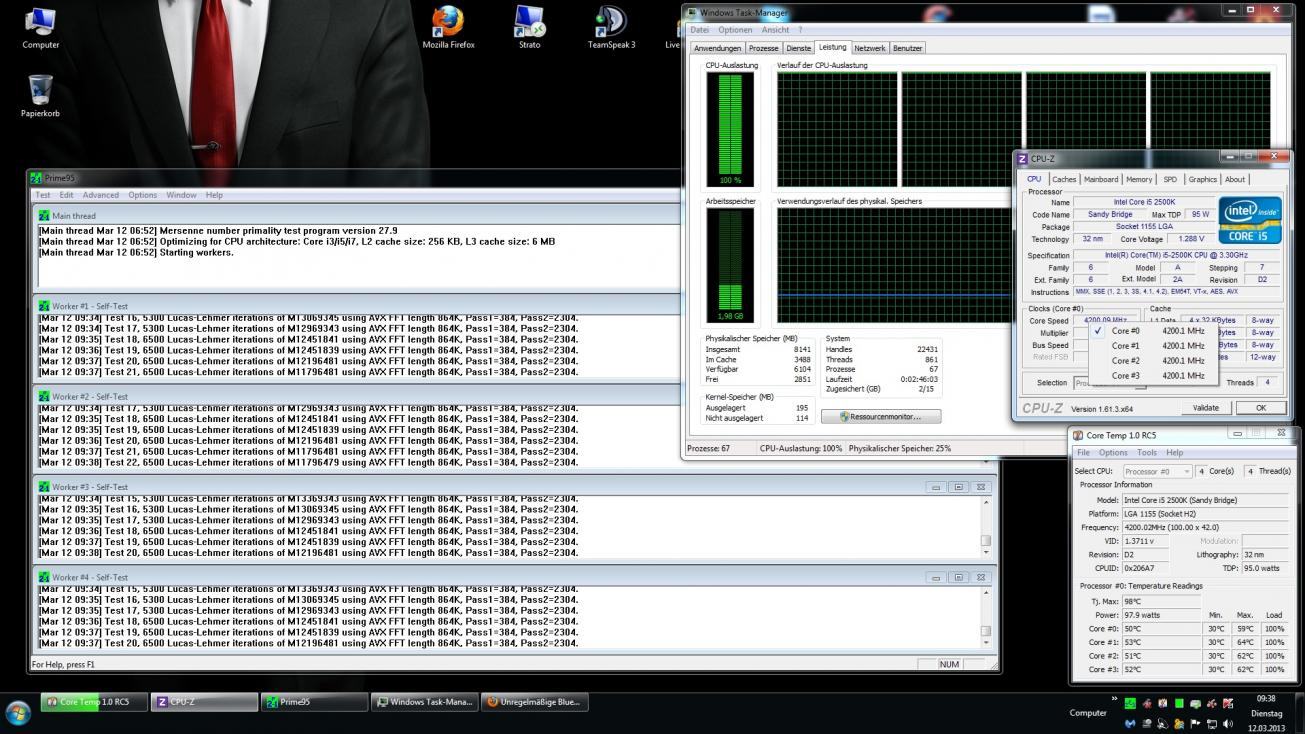Select Core #3 in CPU-Z clocks popup

coord(1152,376)
